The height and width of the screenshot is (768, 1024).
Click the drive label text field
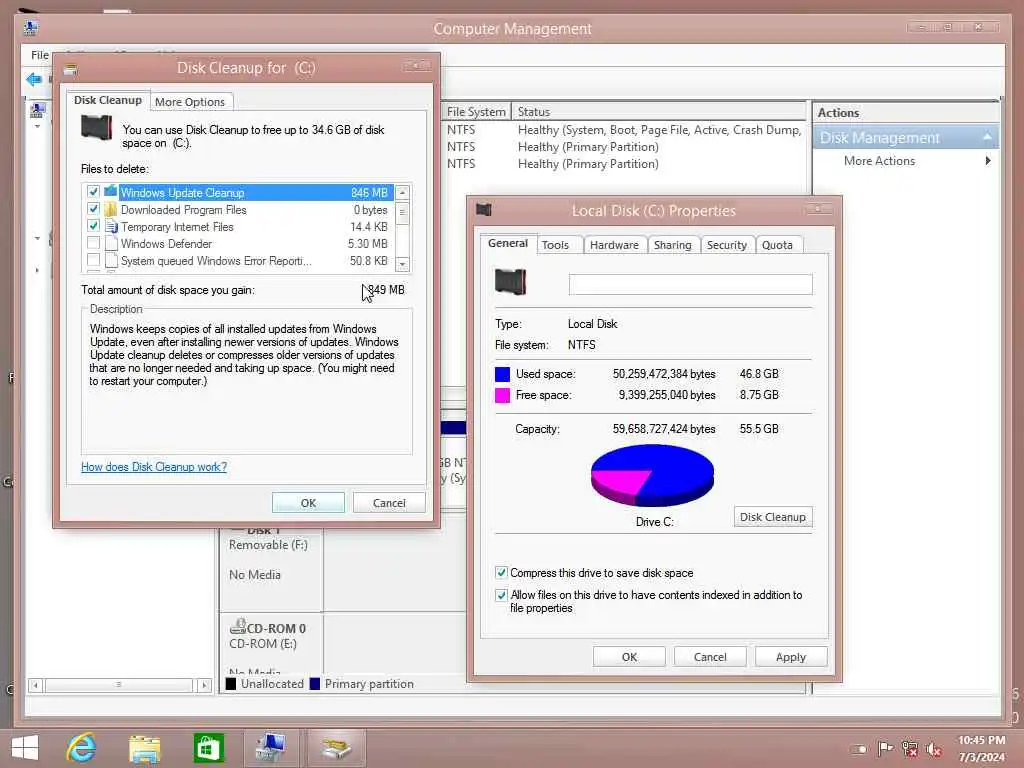[x=690, y=285]
